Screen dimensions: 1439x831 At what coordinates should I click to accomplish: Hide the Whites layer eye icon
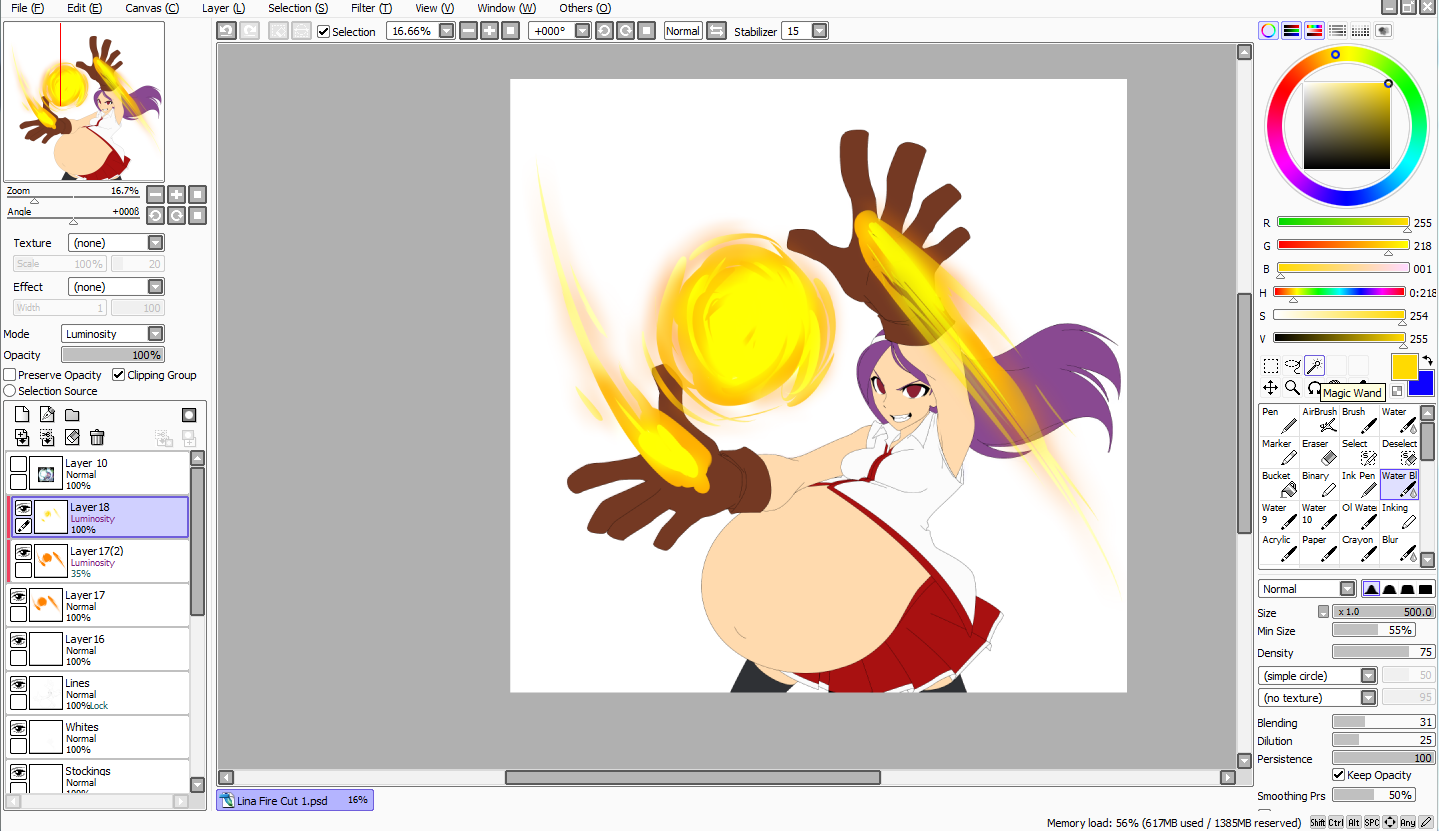click(18, 728)
